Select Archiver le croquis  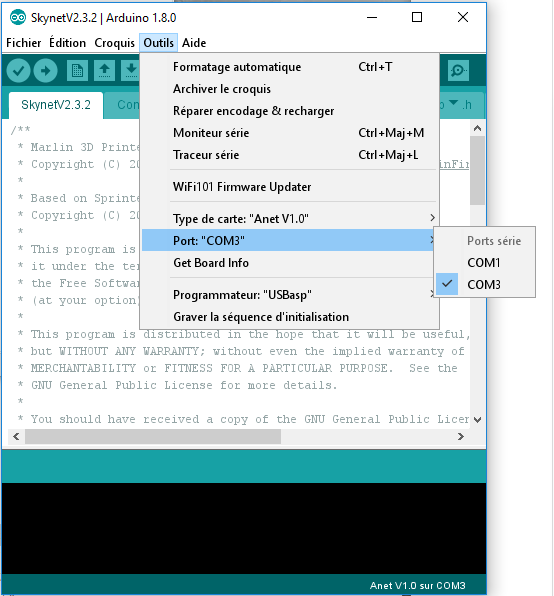[x=290, y=89]
